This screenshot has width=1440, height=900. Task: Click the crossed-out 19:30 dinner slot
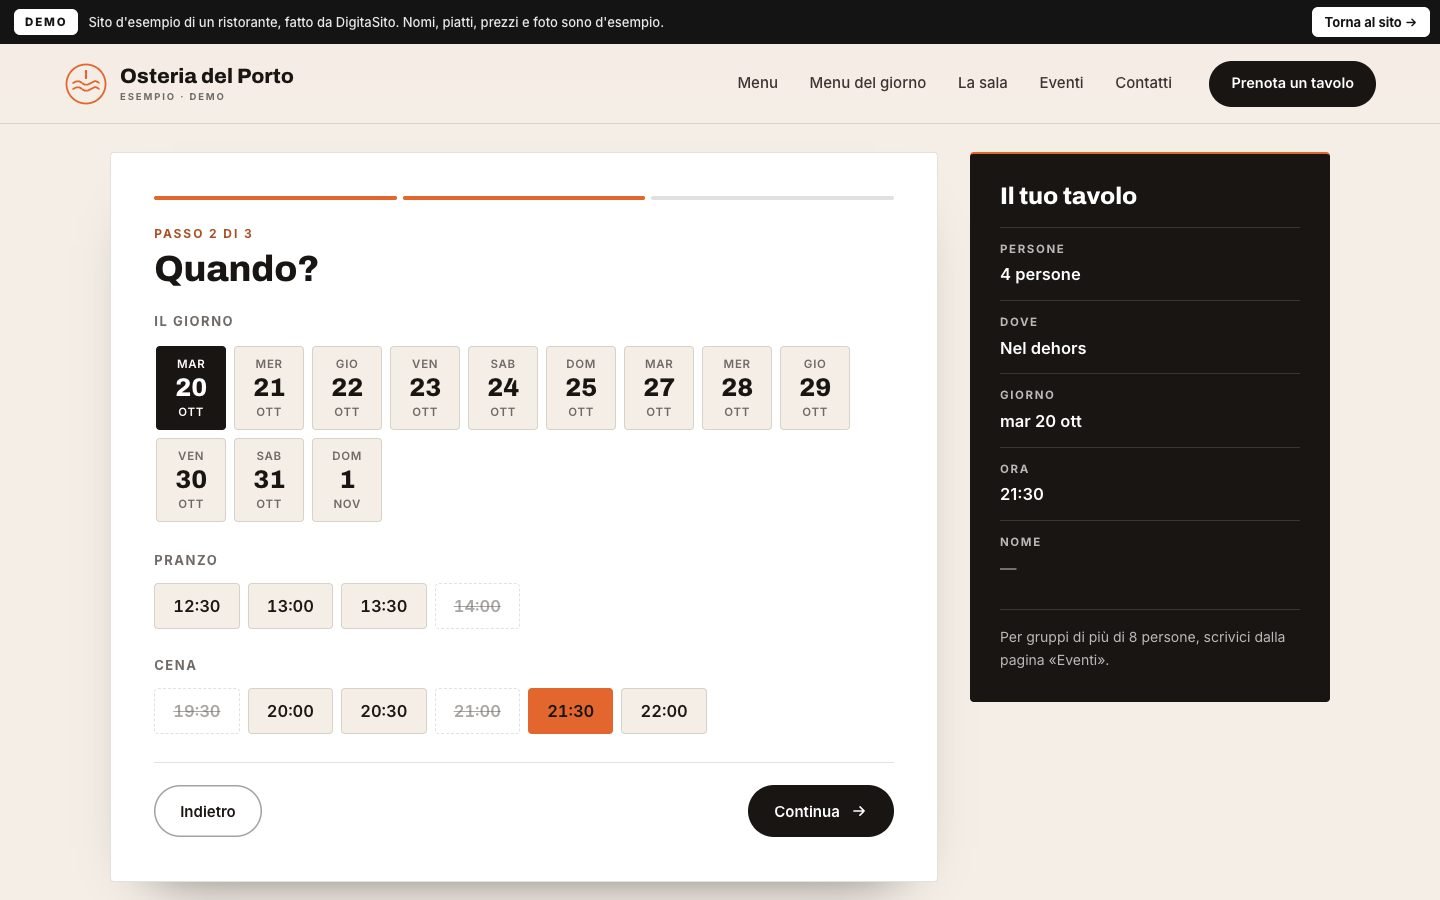point(197,711)
